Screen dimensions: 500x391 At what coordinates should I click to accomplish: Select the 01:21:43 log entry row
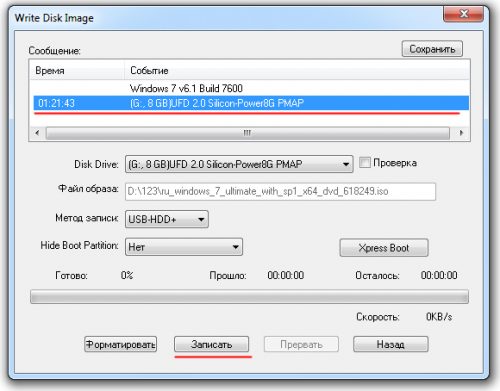point(251,103)
